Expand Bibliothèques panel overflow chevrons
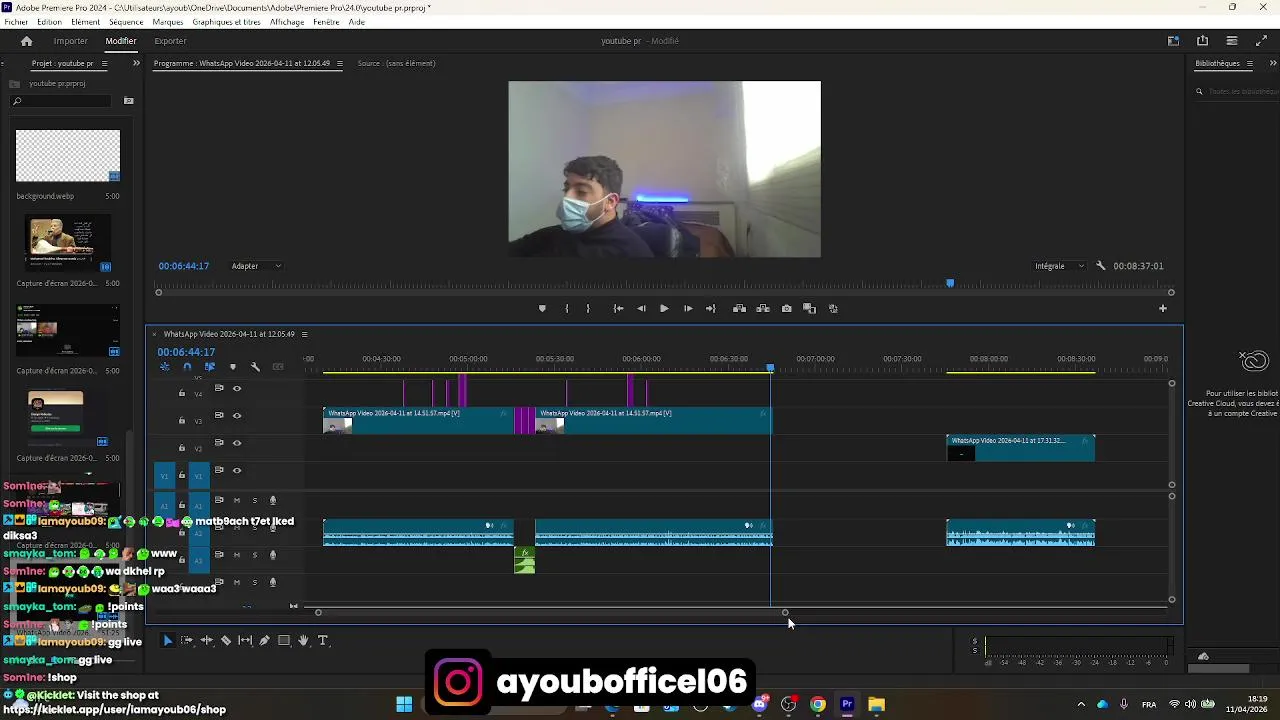1280x720 pixels. 1273,63
